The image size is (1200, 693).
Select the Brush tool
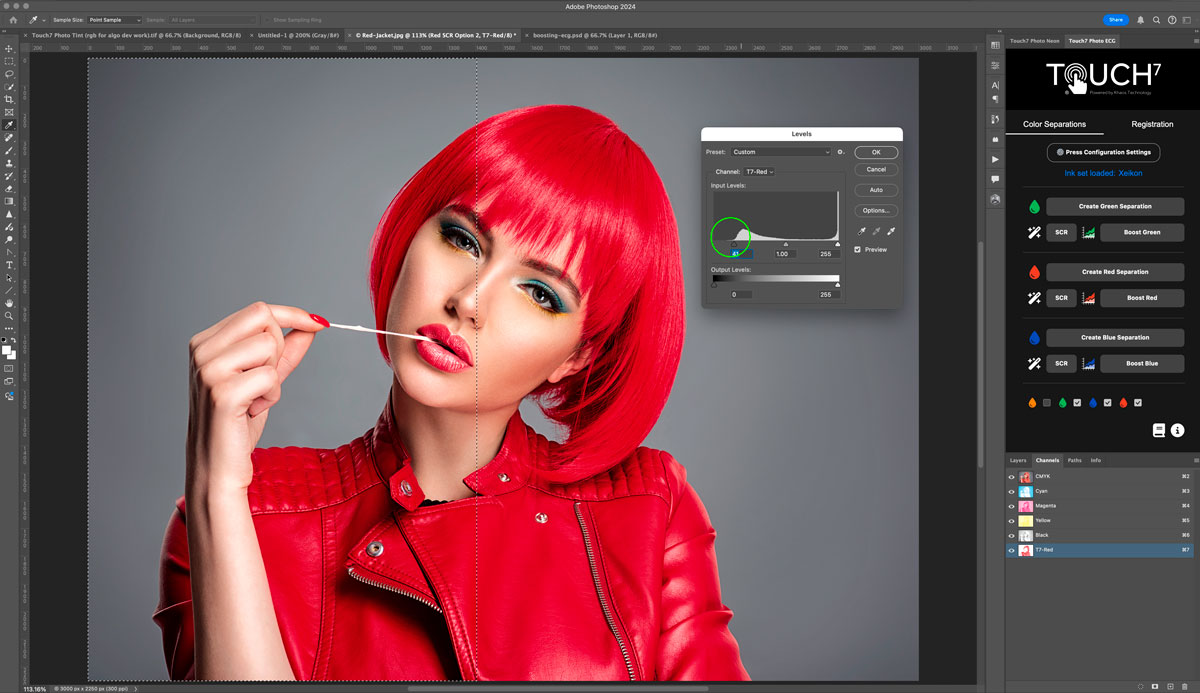(x=9, y=151)
